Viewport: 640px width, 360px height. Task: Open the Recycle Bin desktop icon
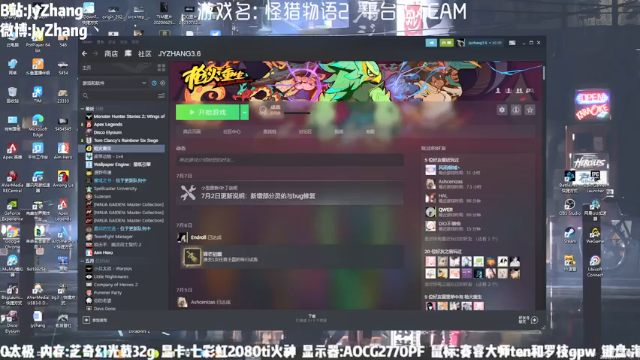[x=12, y=95]
